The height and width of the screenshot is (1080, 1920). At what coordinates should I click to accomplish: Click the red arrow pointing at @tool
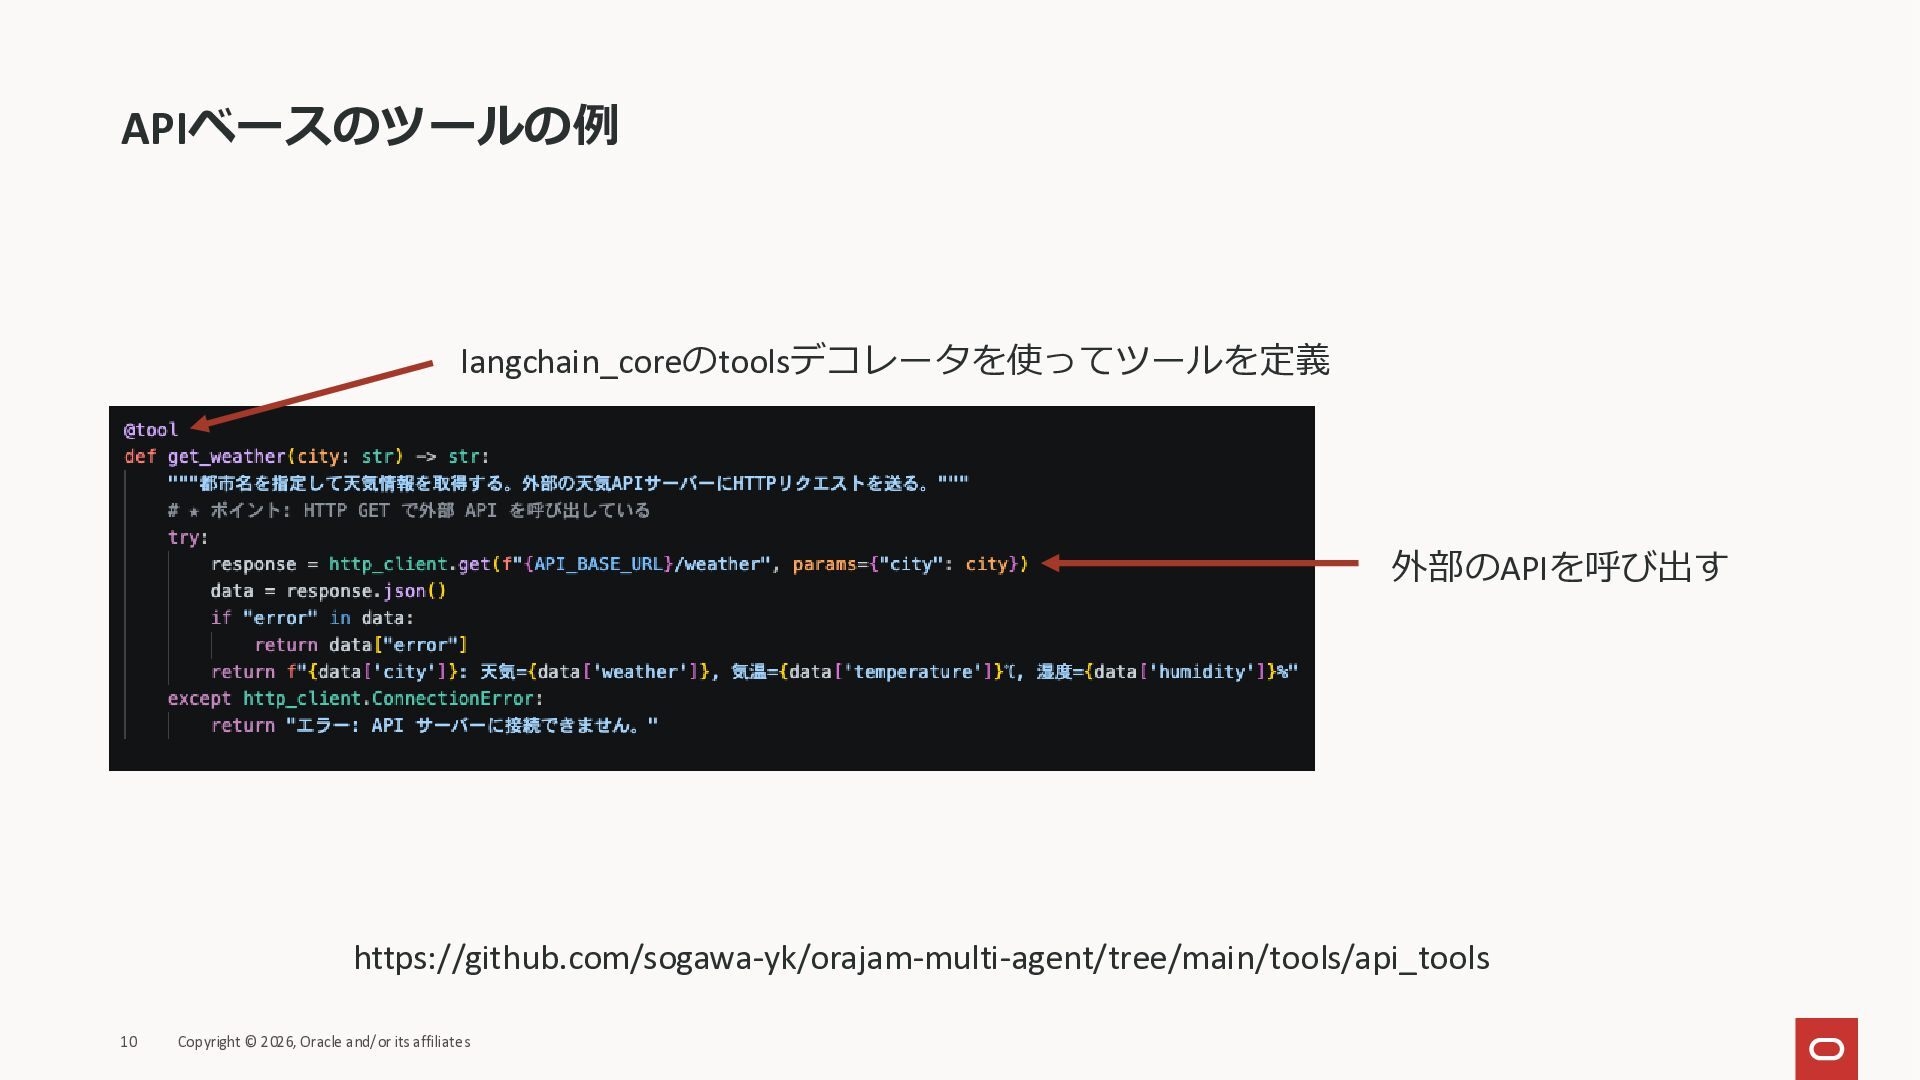tap(312, 394)
